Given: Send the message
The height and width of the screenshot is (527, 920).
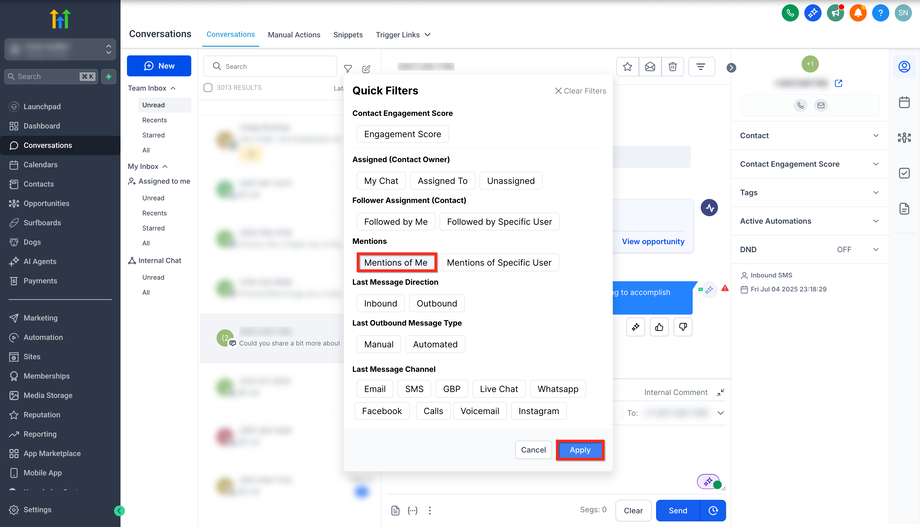Looking at the screenshot, I should 678,511.
